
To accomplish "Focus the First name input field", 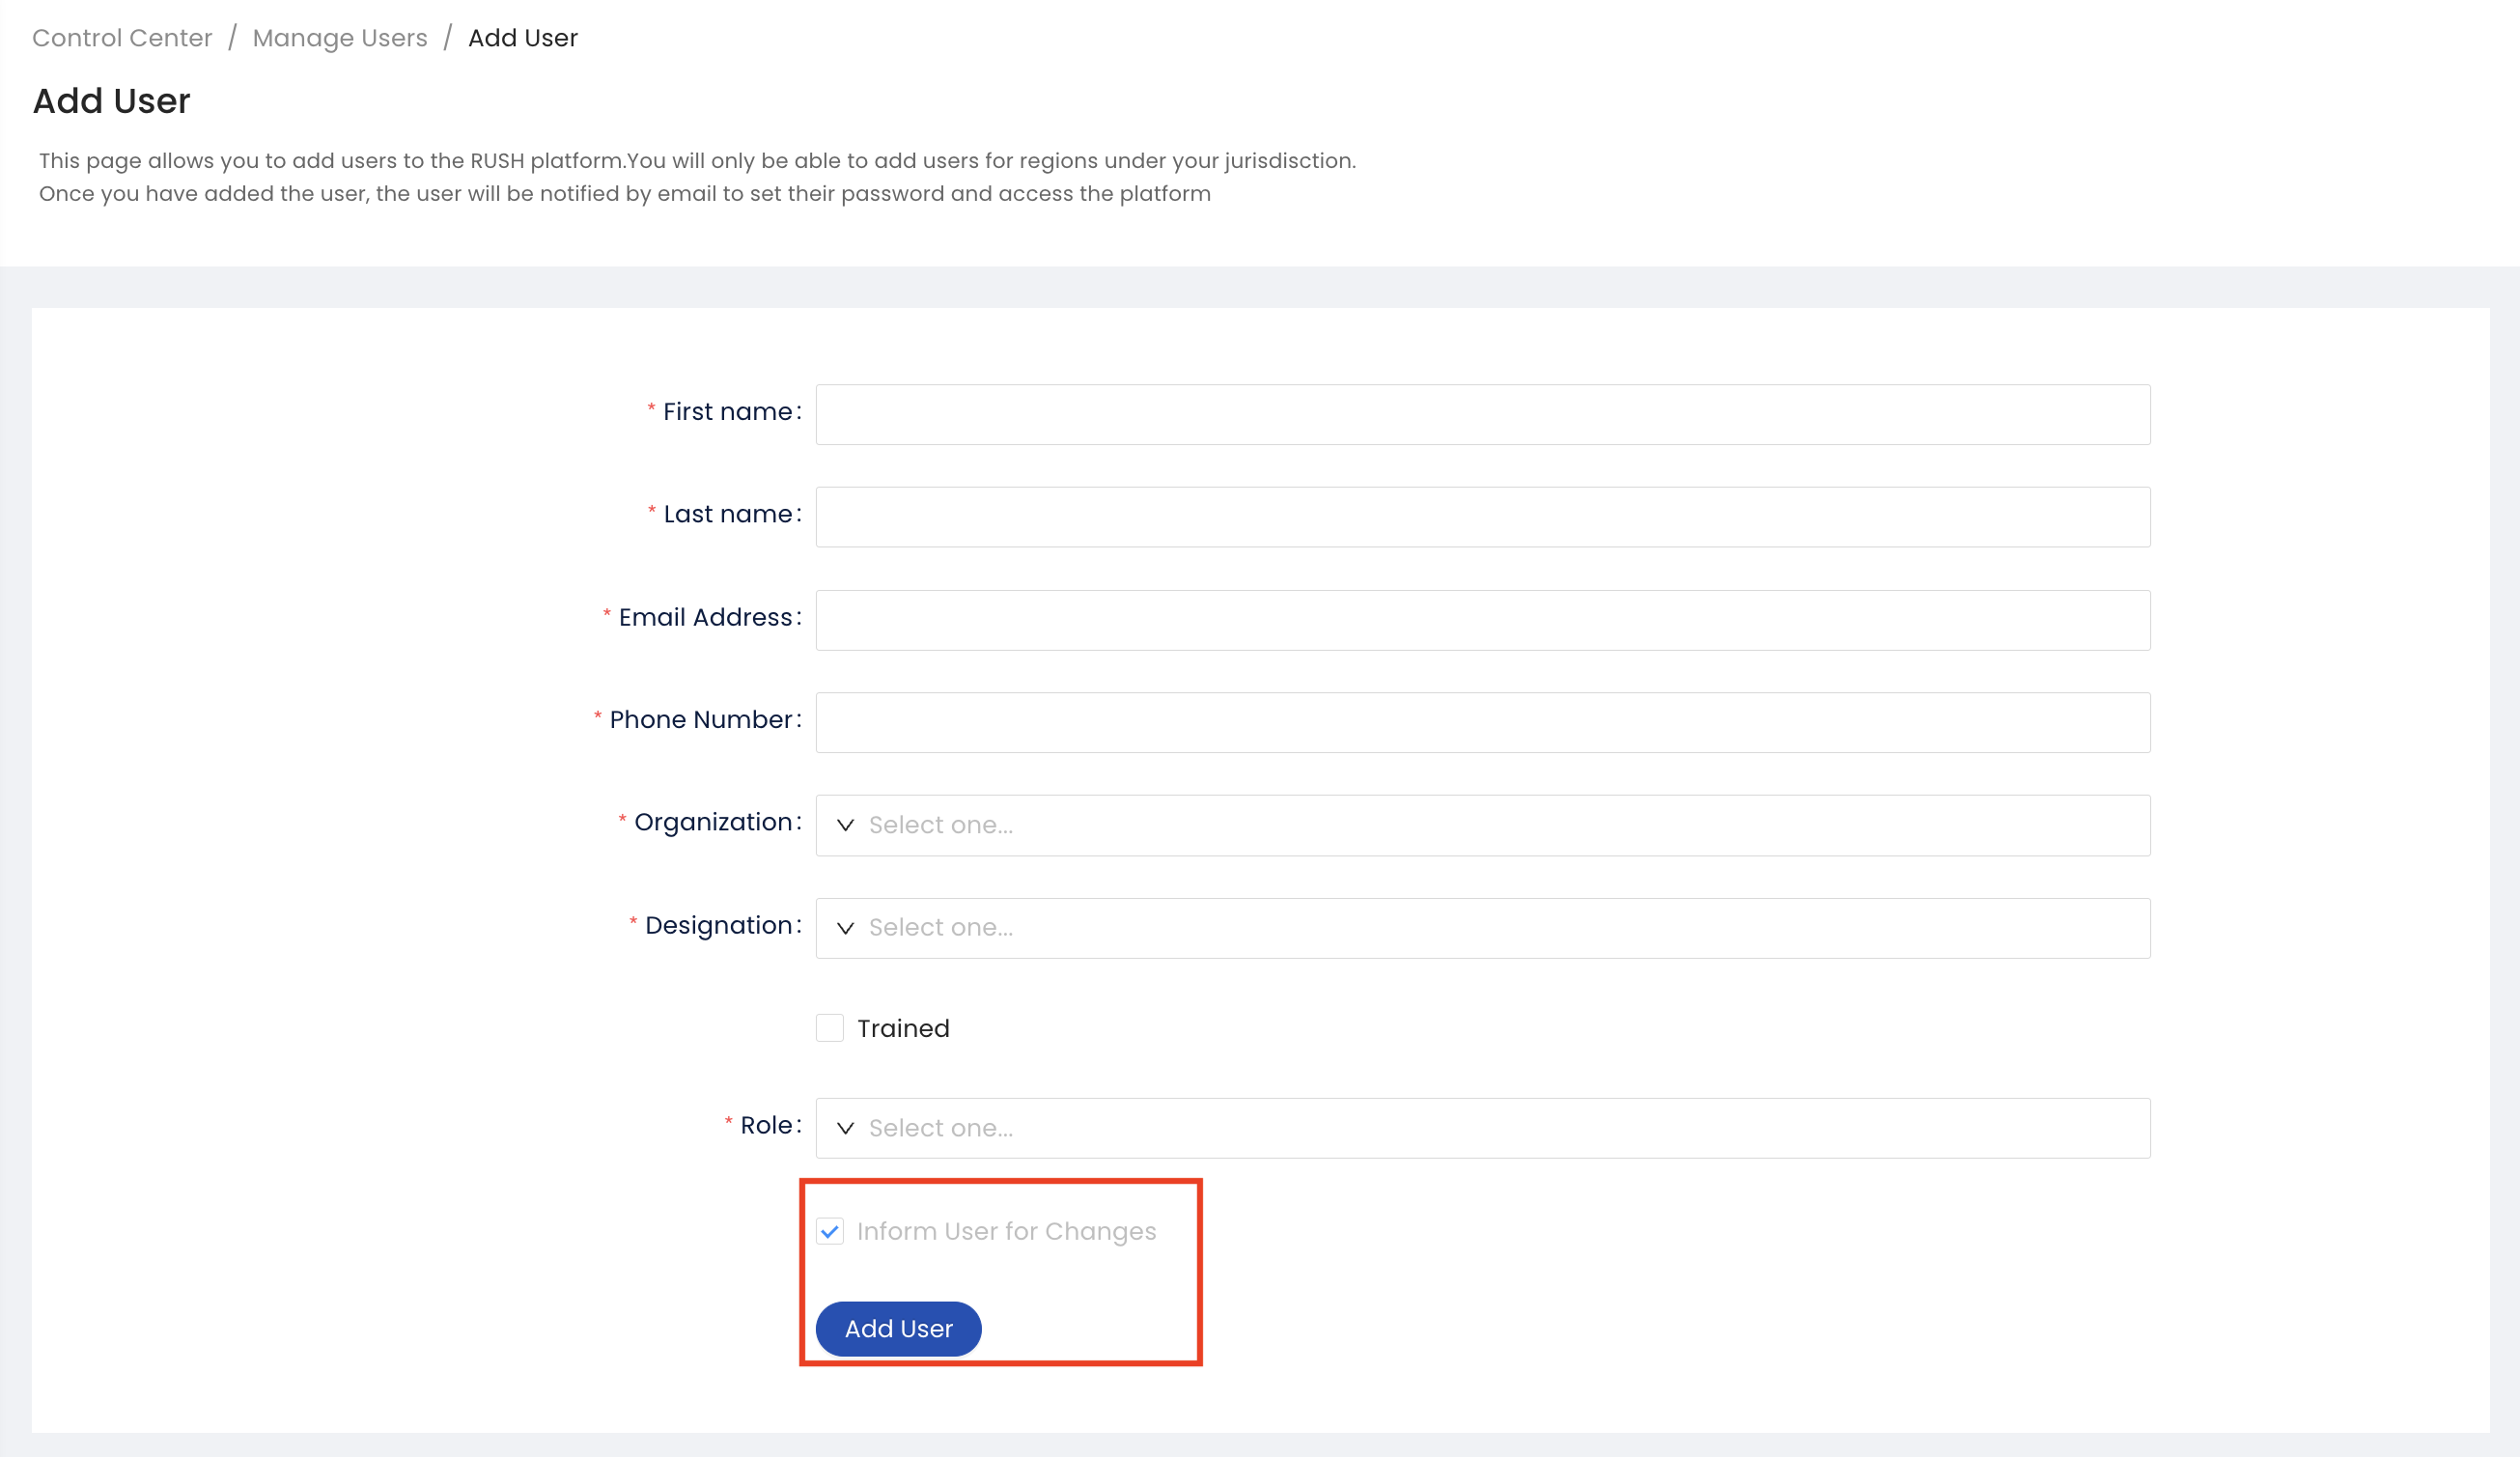I will (1483, 414).
